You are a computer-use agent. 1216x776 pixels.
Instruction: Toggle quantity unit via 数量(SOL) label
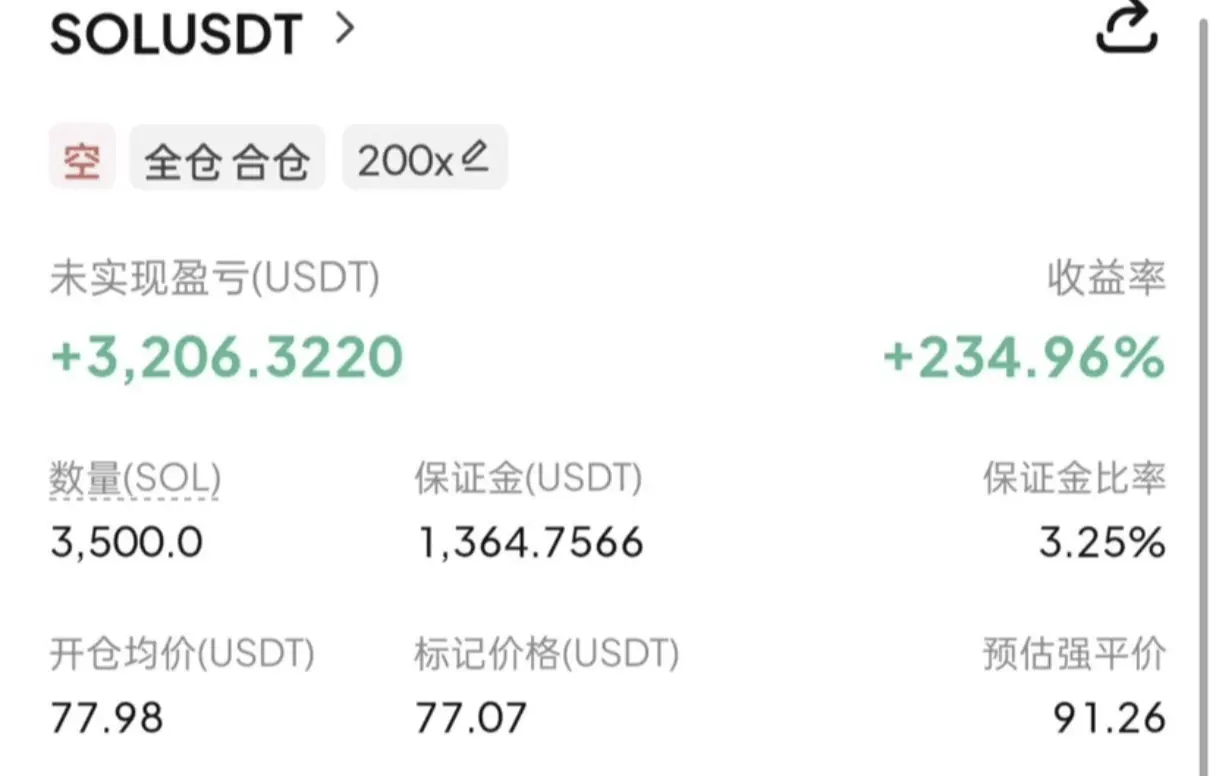(x=135, y=482)
